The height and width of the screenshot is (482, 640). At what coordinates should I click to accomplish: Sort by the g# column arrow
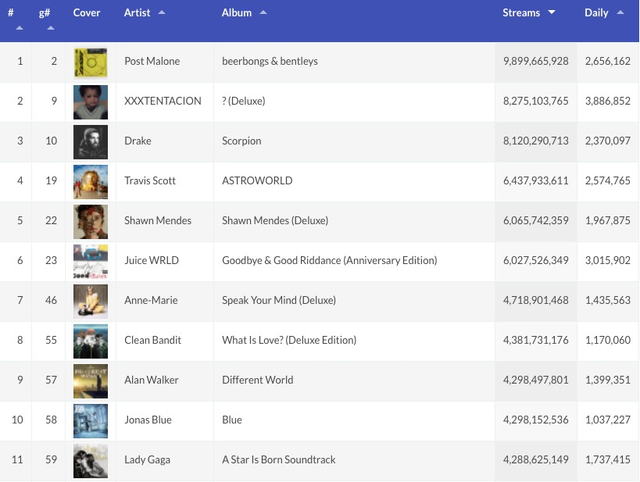click(x=51, y=28)
